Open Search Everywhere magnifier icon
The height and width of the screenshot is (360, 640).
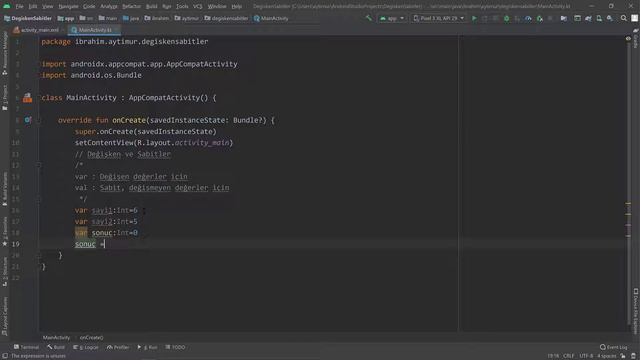tap(623, 18)
